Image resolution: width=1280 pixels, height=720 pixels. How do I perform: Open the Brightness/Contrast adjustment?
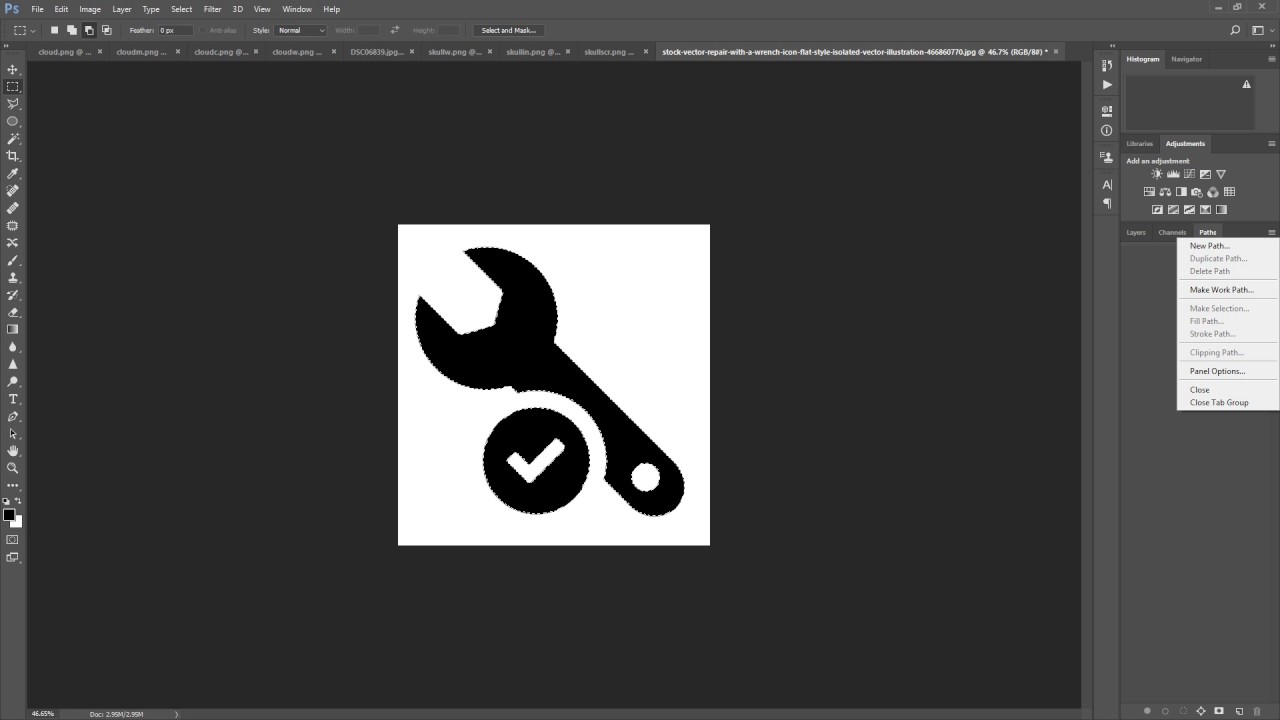pos(1157,173)
